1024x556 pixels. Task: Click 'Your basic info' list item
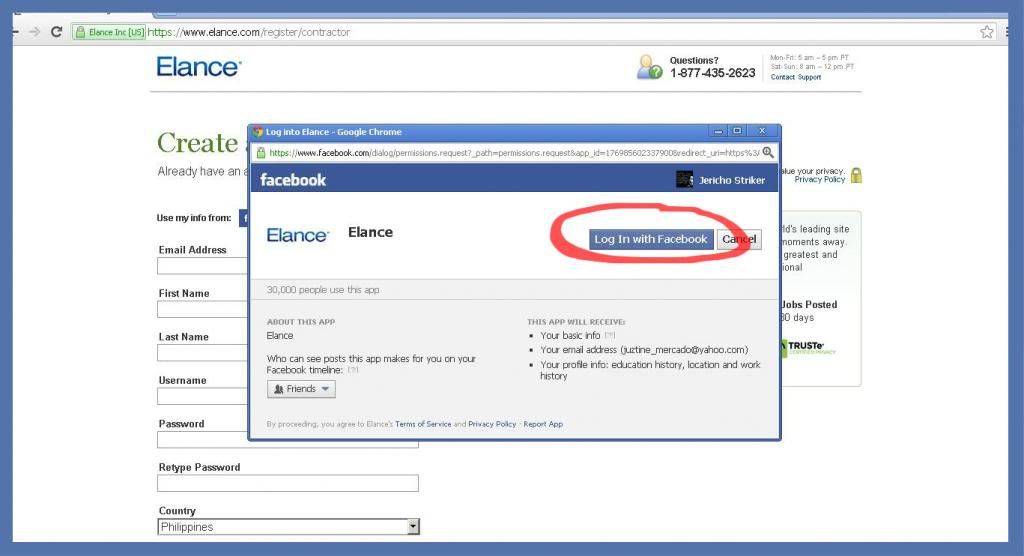tap(570, 335)
